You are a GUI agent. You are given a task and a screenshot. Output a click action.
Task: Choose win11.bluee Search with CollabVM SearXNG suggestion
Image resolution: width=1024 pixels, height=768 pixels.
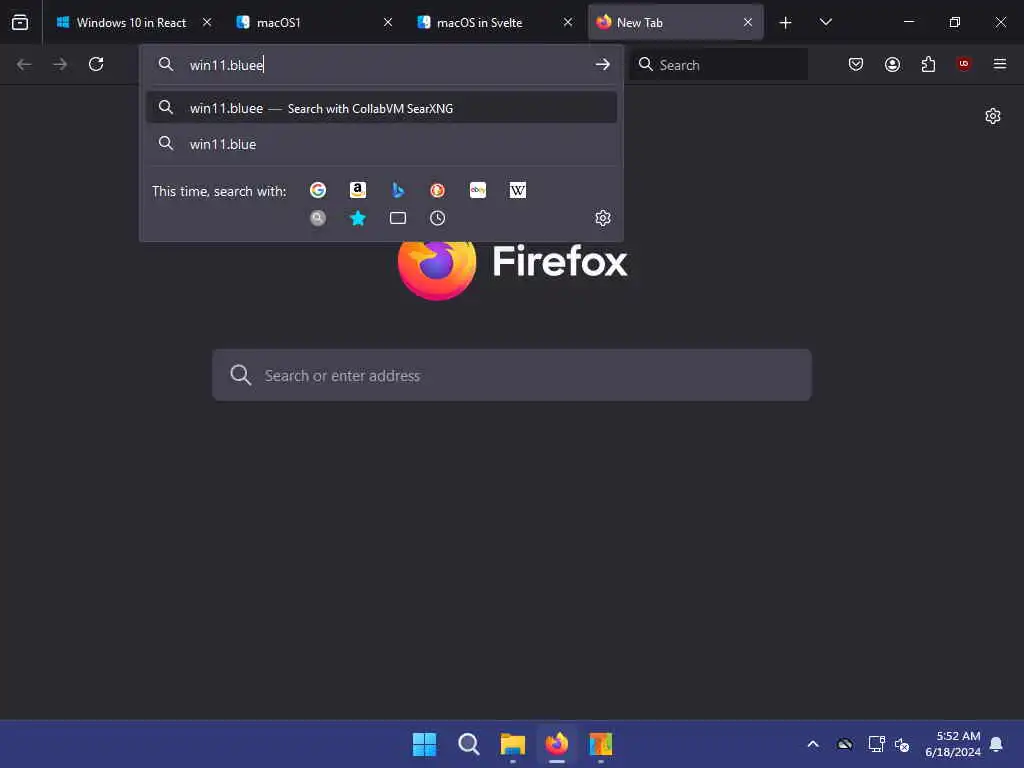click(382, 108)
